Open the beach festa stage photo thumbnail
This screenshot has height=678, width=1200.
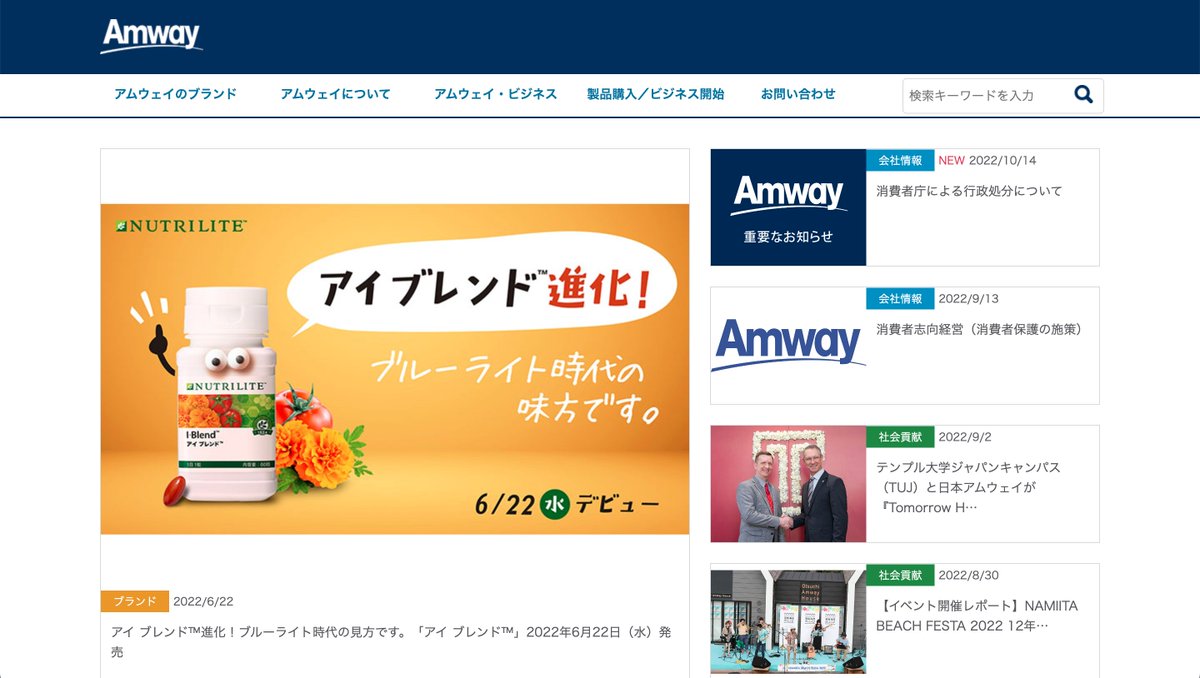(x=788, y=621)
